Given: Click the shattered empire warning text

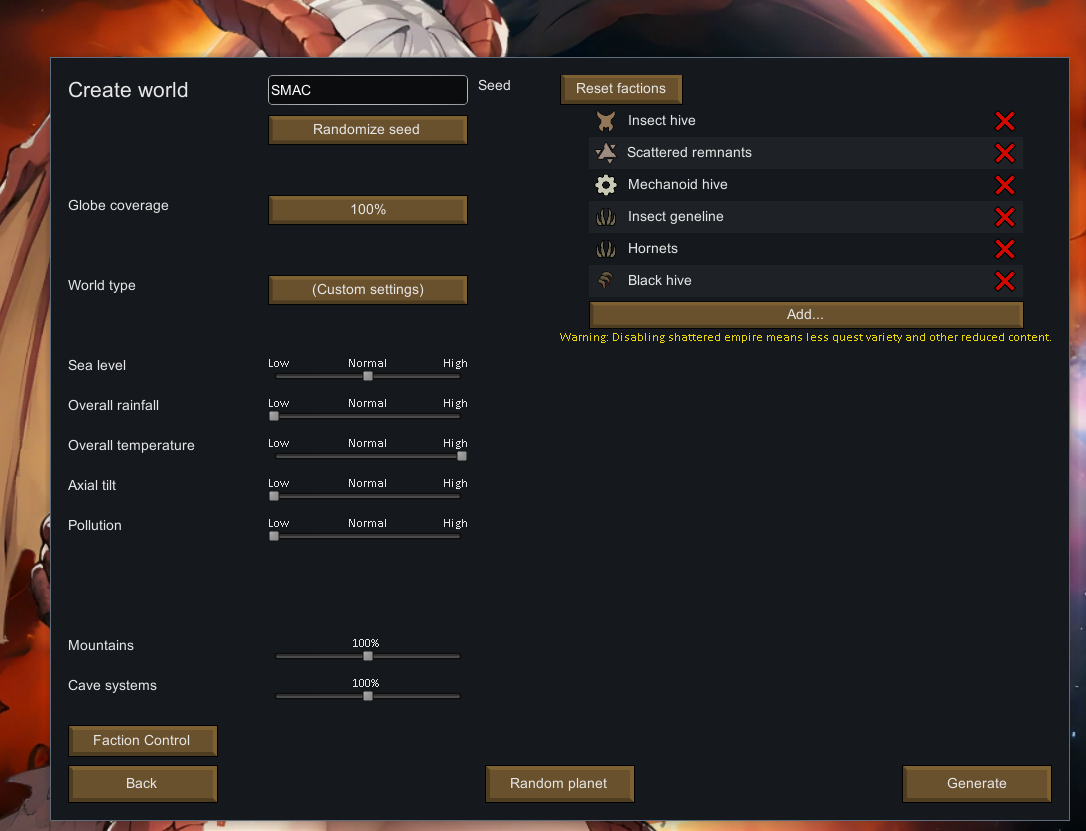Looking at the screenshot, I should (x=805, y=337).
